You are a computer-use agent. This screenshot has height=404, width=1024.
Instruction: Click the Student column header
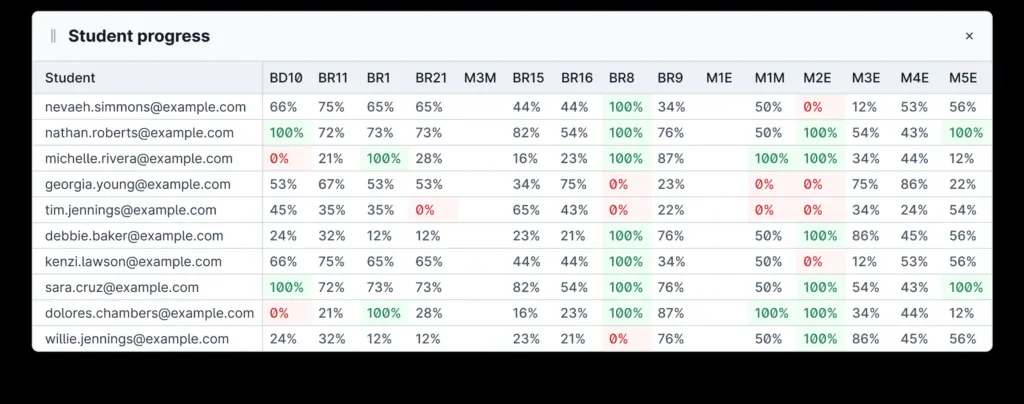[x=70, y=78]
